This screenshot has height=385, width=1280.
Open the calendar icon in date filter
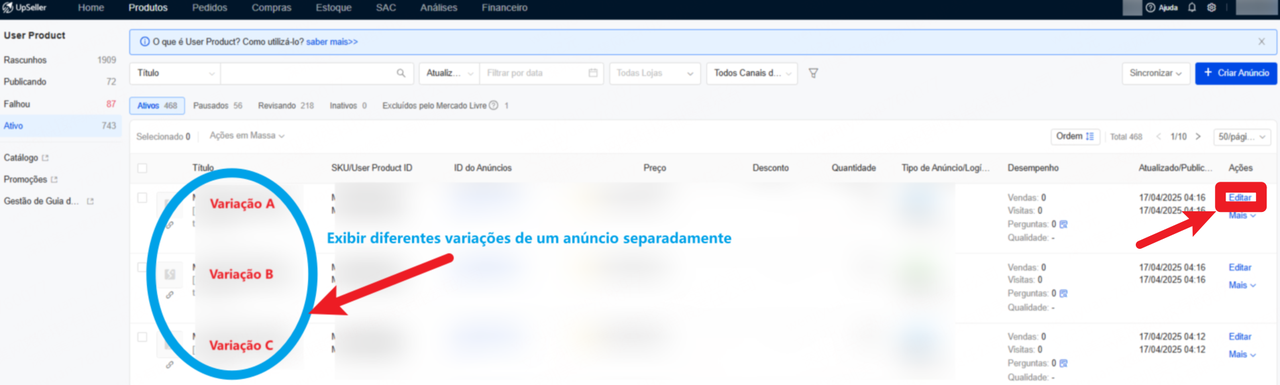click(593, 73)
